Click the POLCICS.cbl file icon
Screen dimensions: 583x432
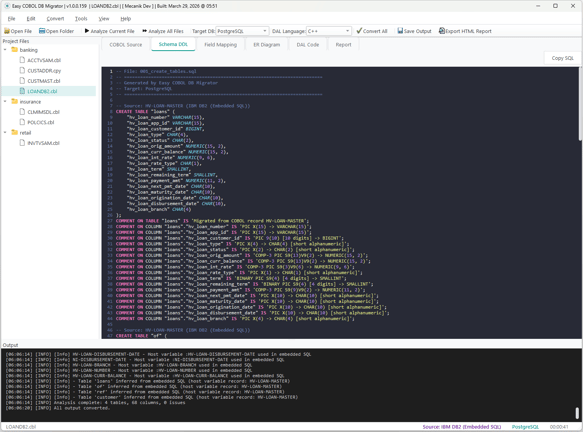(x=22, y=122)
